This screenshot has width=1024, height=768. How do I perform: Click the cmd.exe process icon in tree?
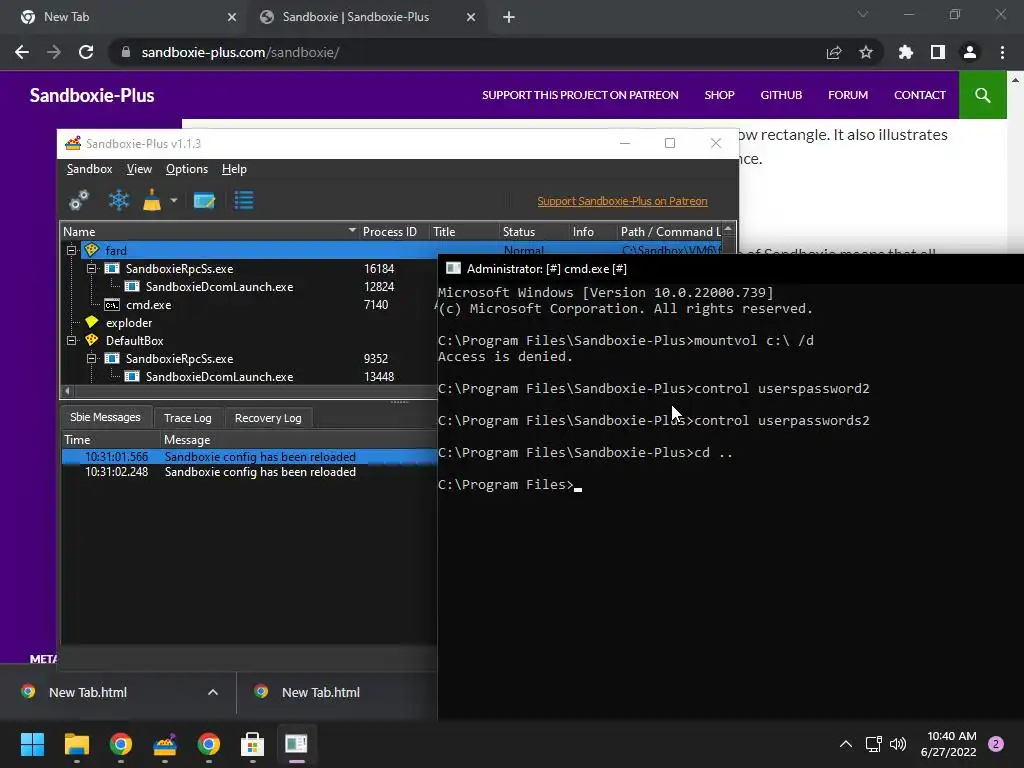[112, 305]
